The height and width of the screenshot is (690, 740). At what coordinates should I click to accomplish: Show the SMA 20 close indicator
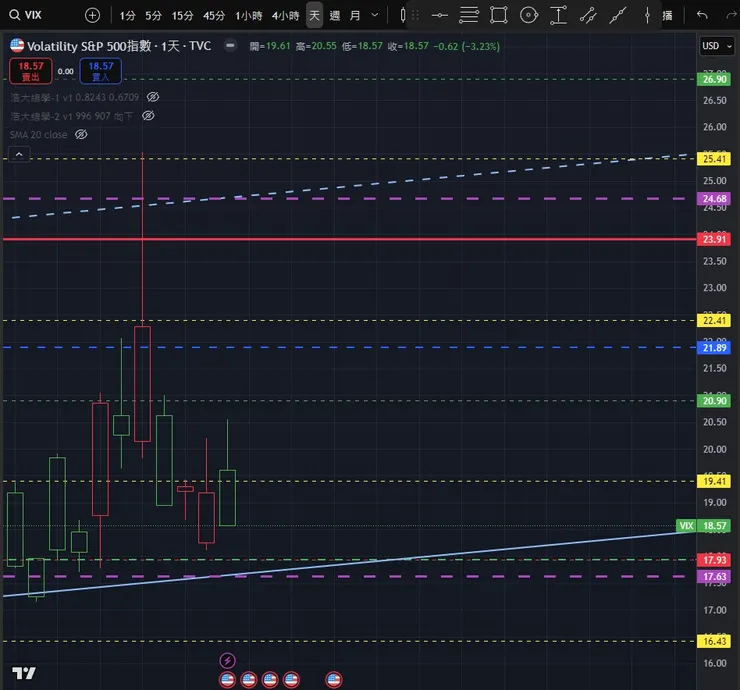tap(81, 135)
